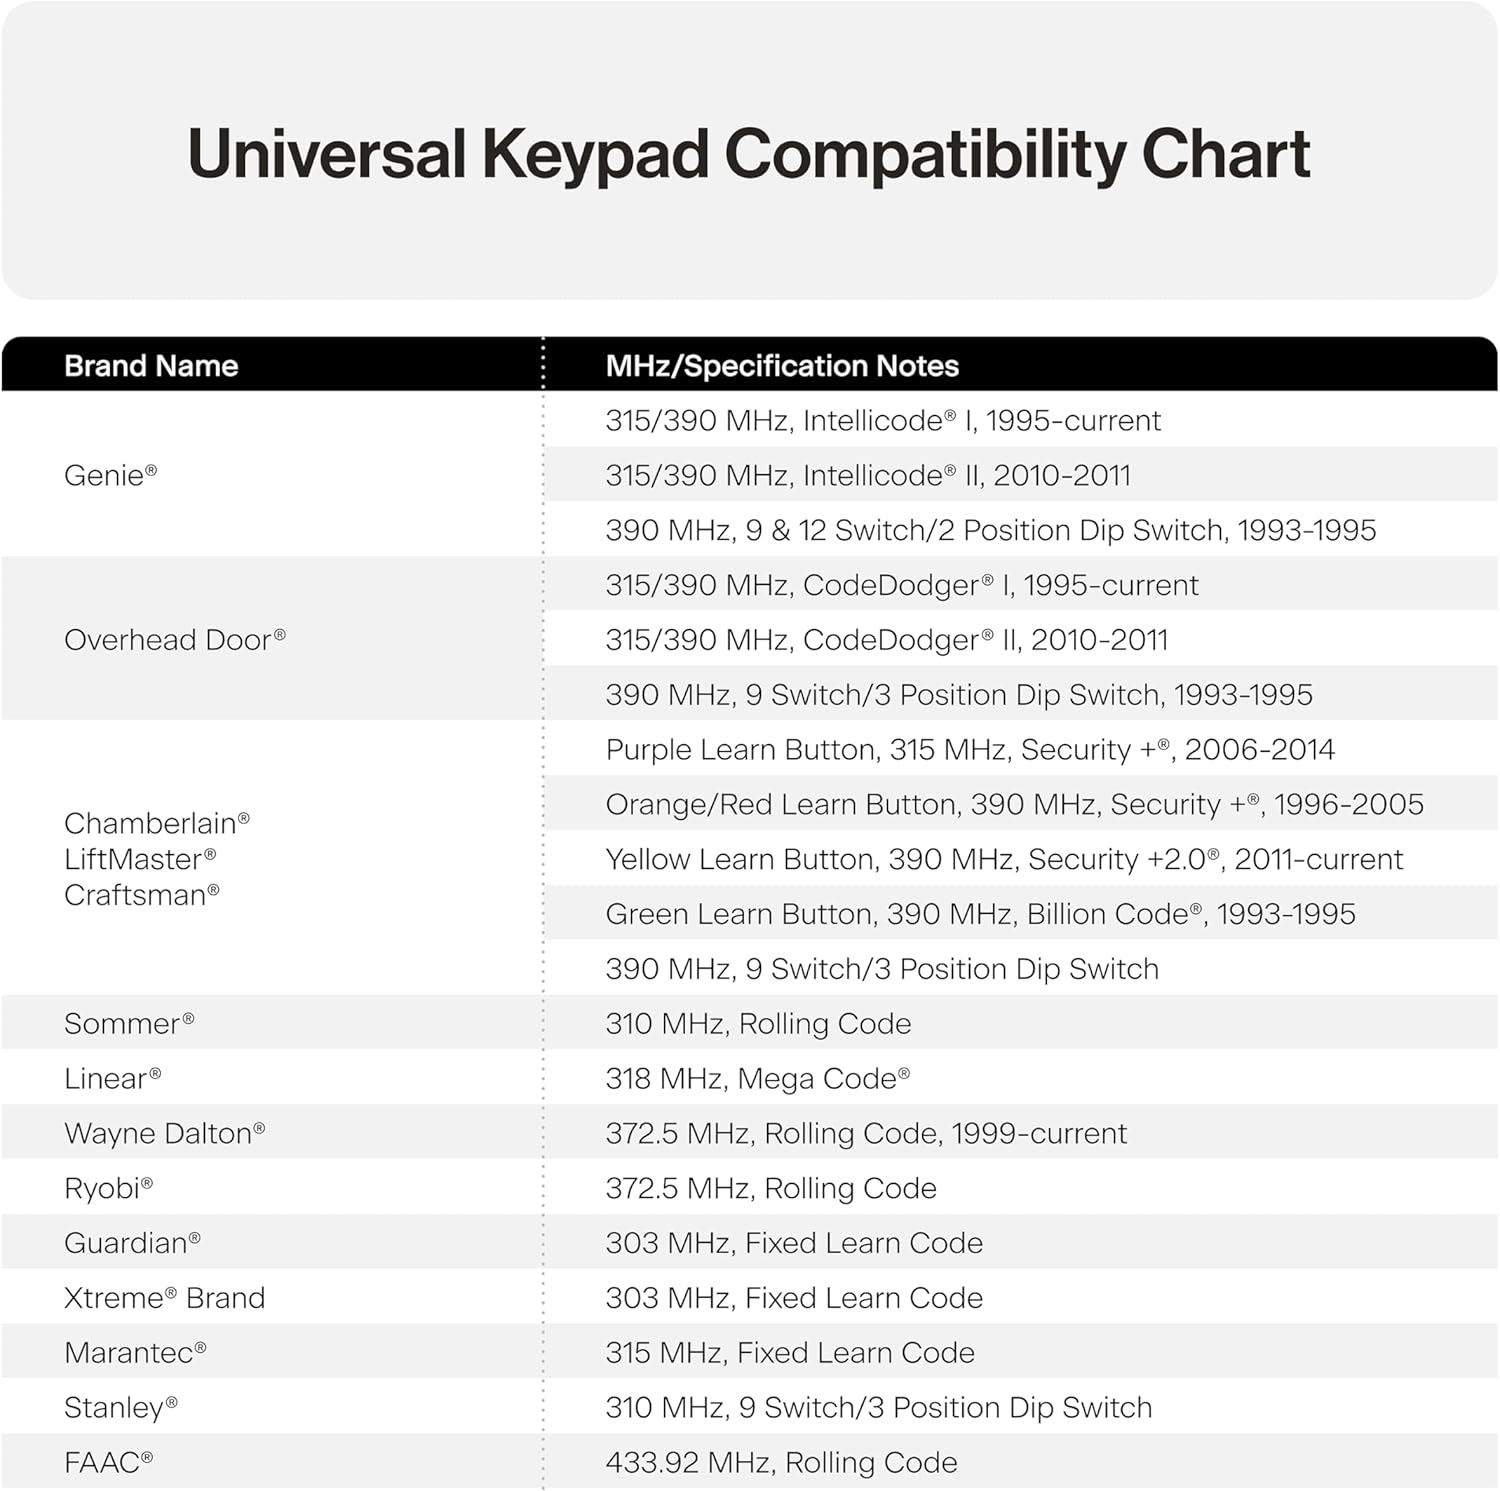This screenshot has width=1500, height=1491.
Task: Select the Wayne Dalton brand cell
Action: point(164,1134)
